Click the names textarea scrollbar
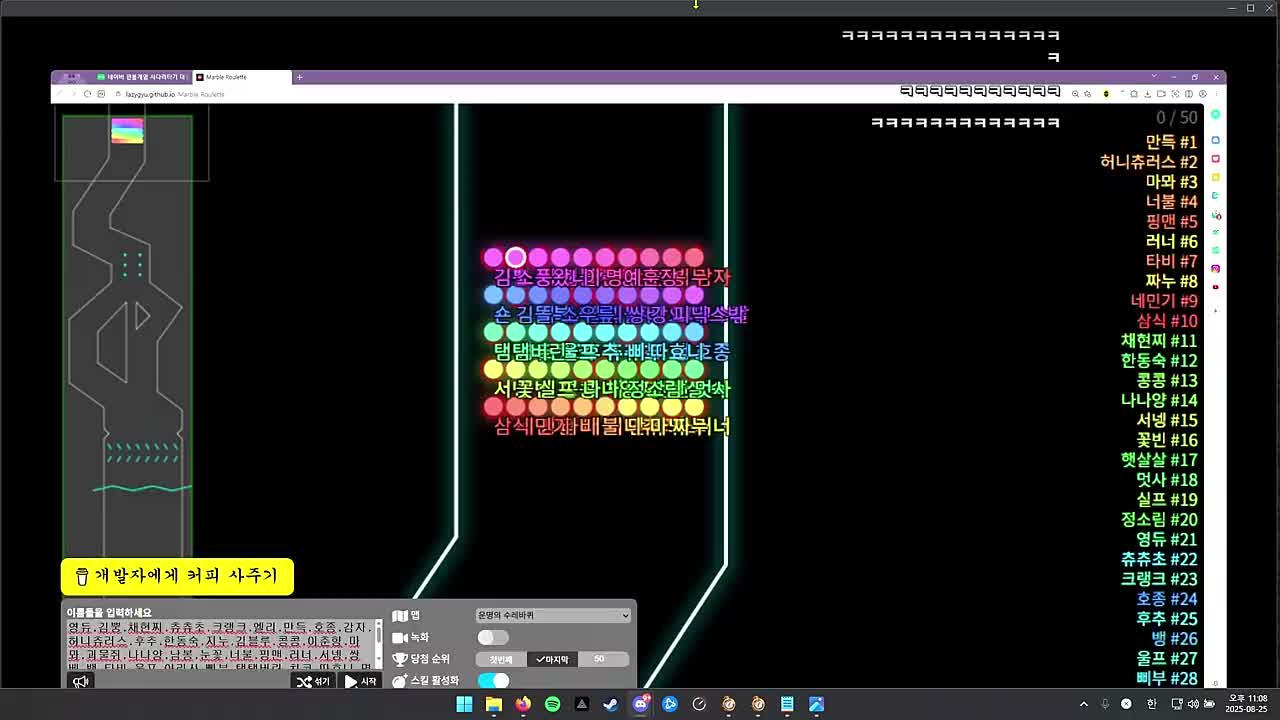 [379, 645]
